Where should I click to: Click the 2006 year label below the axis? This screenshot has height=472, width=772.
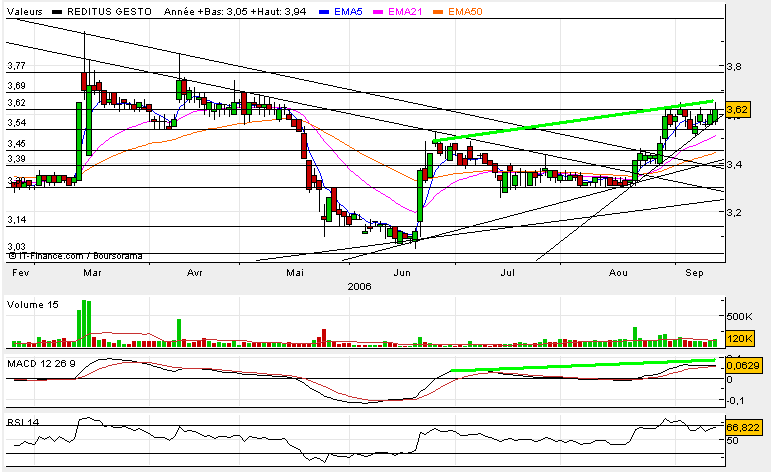[359, 286]
